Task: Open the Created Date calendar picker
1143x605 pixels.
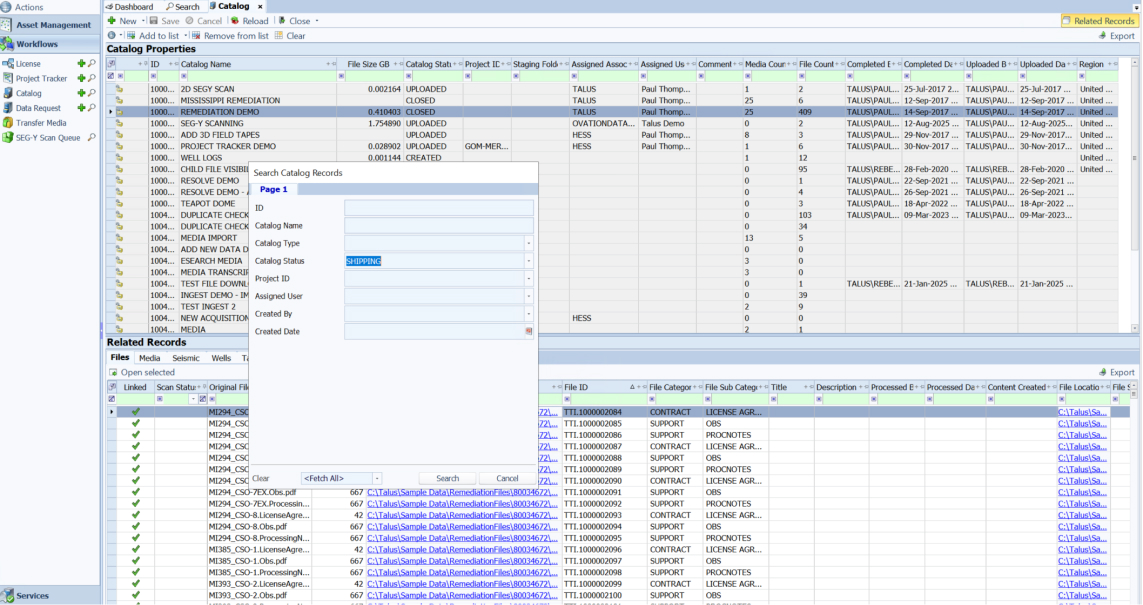Action: 529,331
